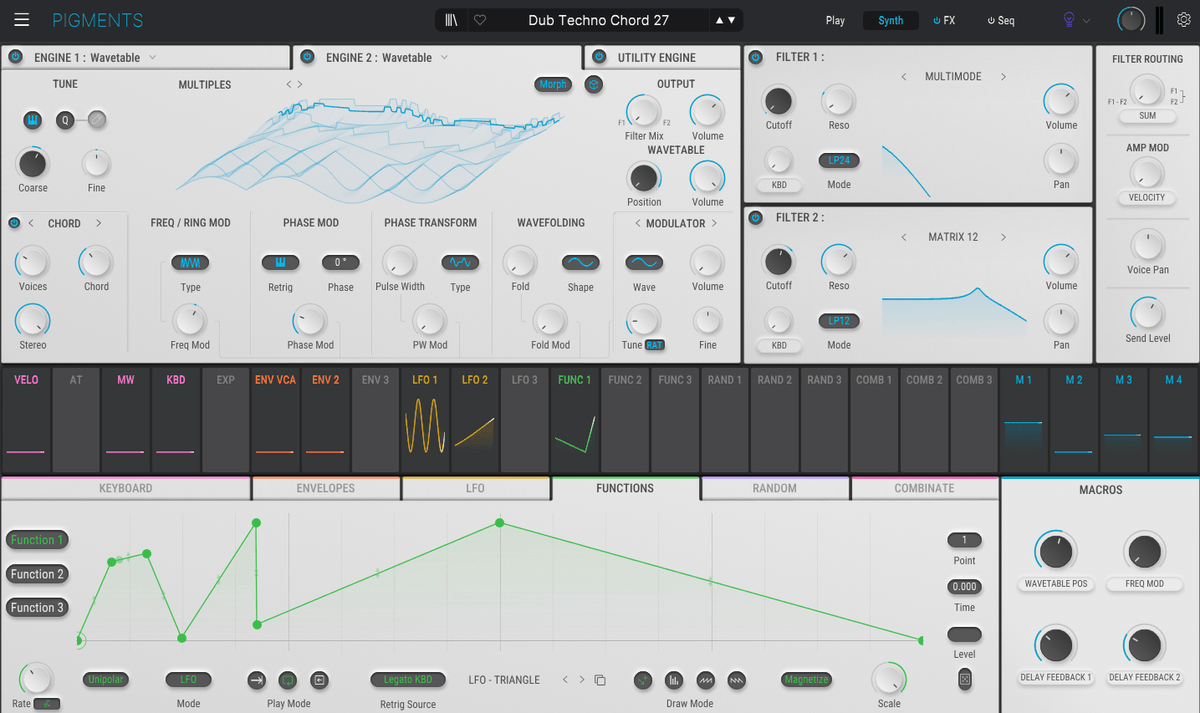Viewport: 1200px width, 713px height.
Task: Select the first Play Mode arrow icon
Action: pos(257,680)
